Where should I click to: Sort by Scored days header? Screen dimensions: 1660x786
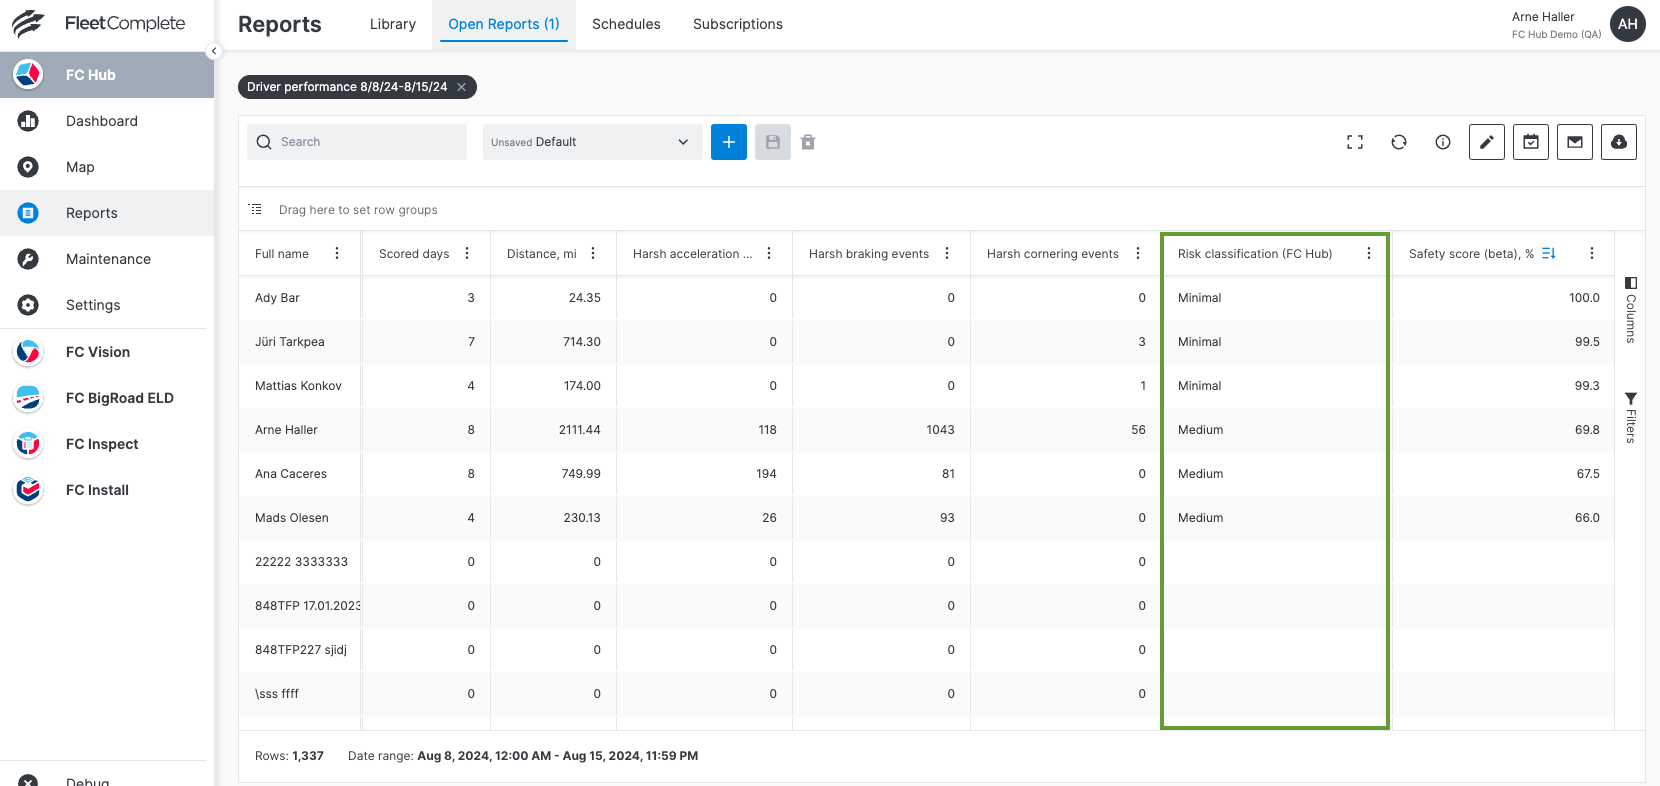414,254
